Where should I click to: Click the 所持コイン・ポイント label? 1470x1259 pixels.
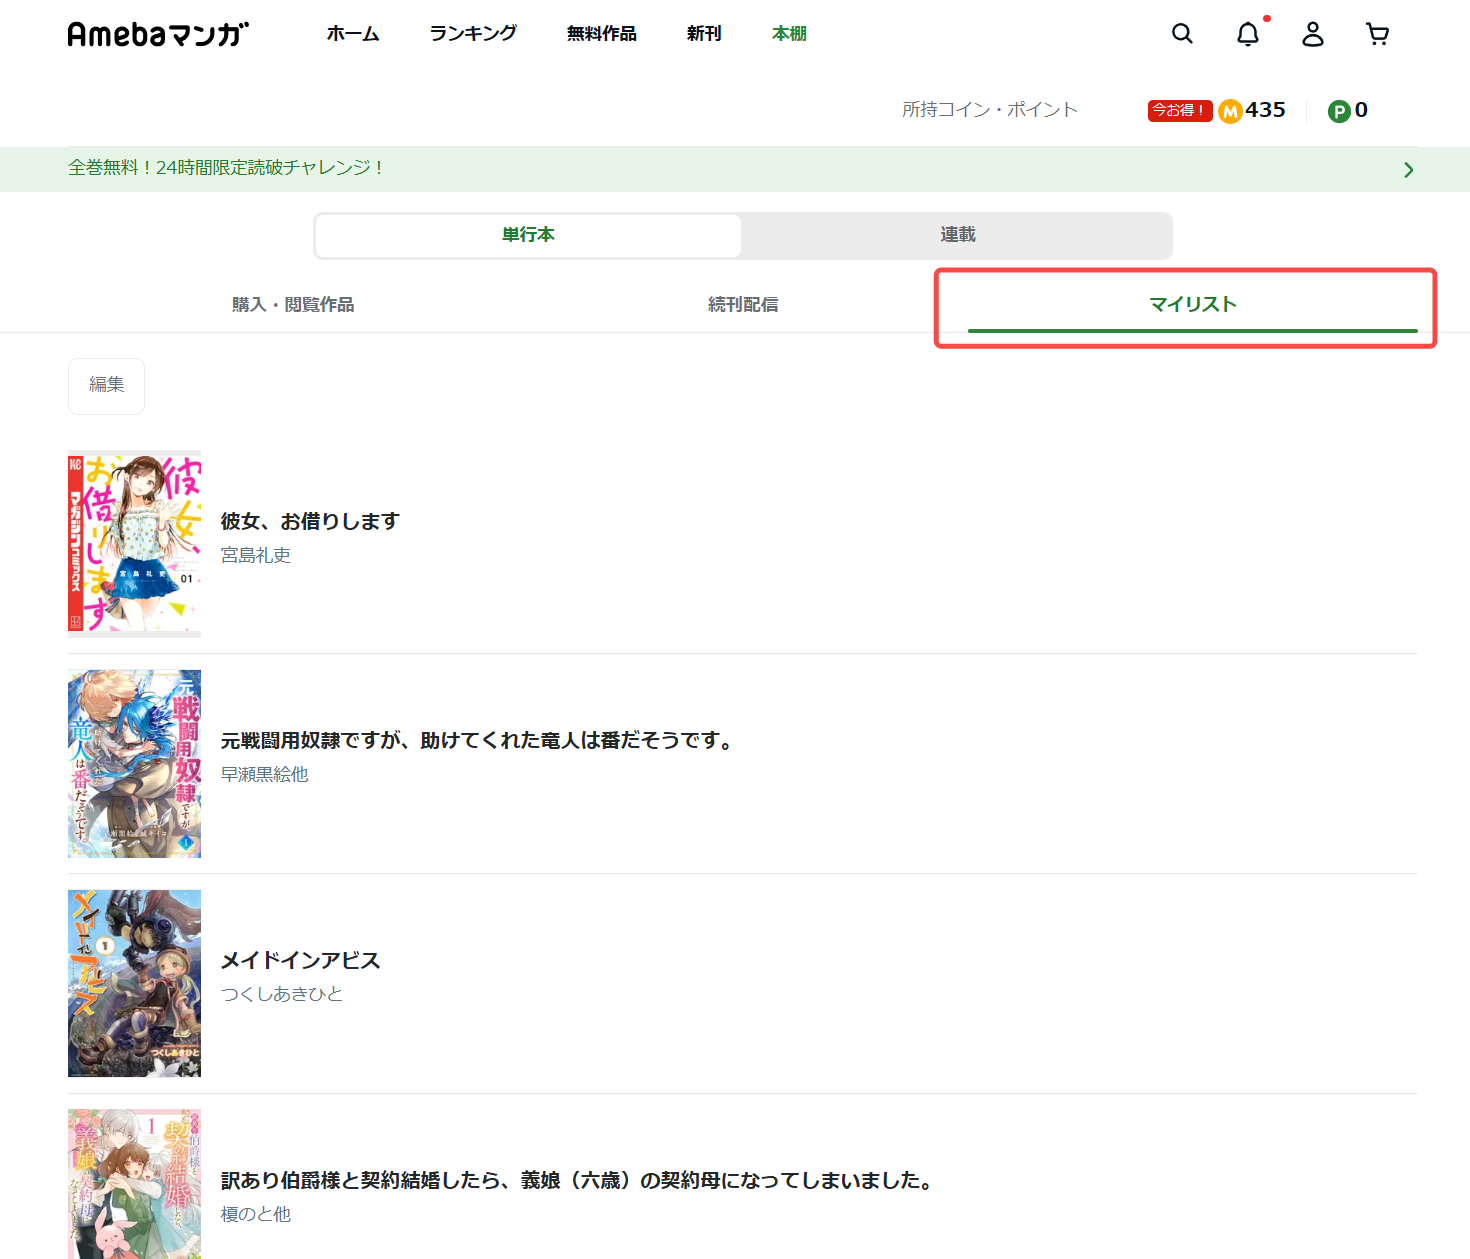pyautogui.click(x=990, y=110)
